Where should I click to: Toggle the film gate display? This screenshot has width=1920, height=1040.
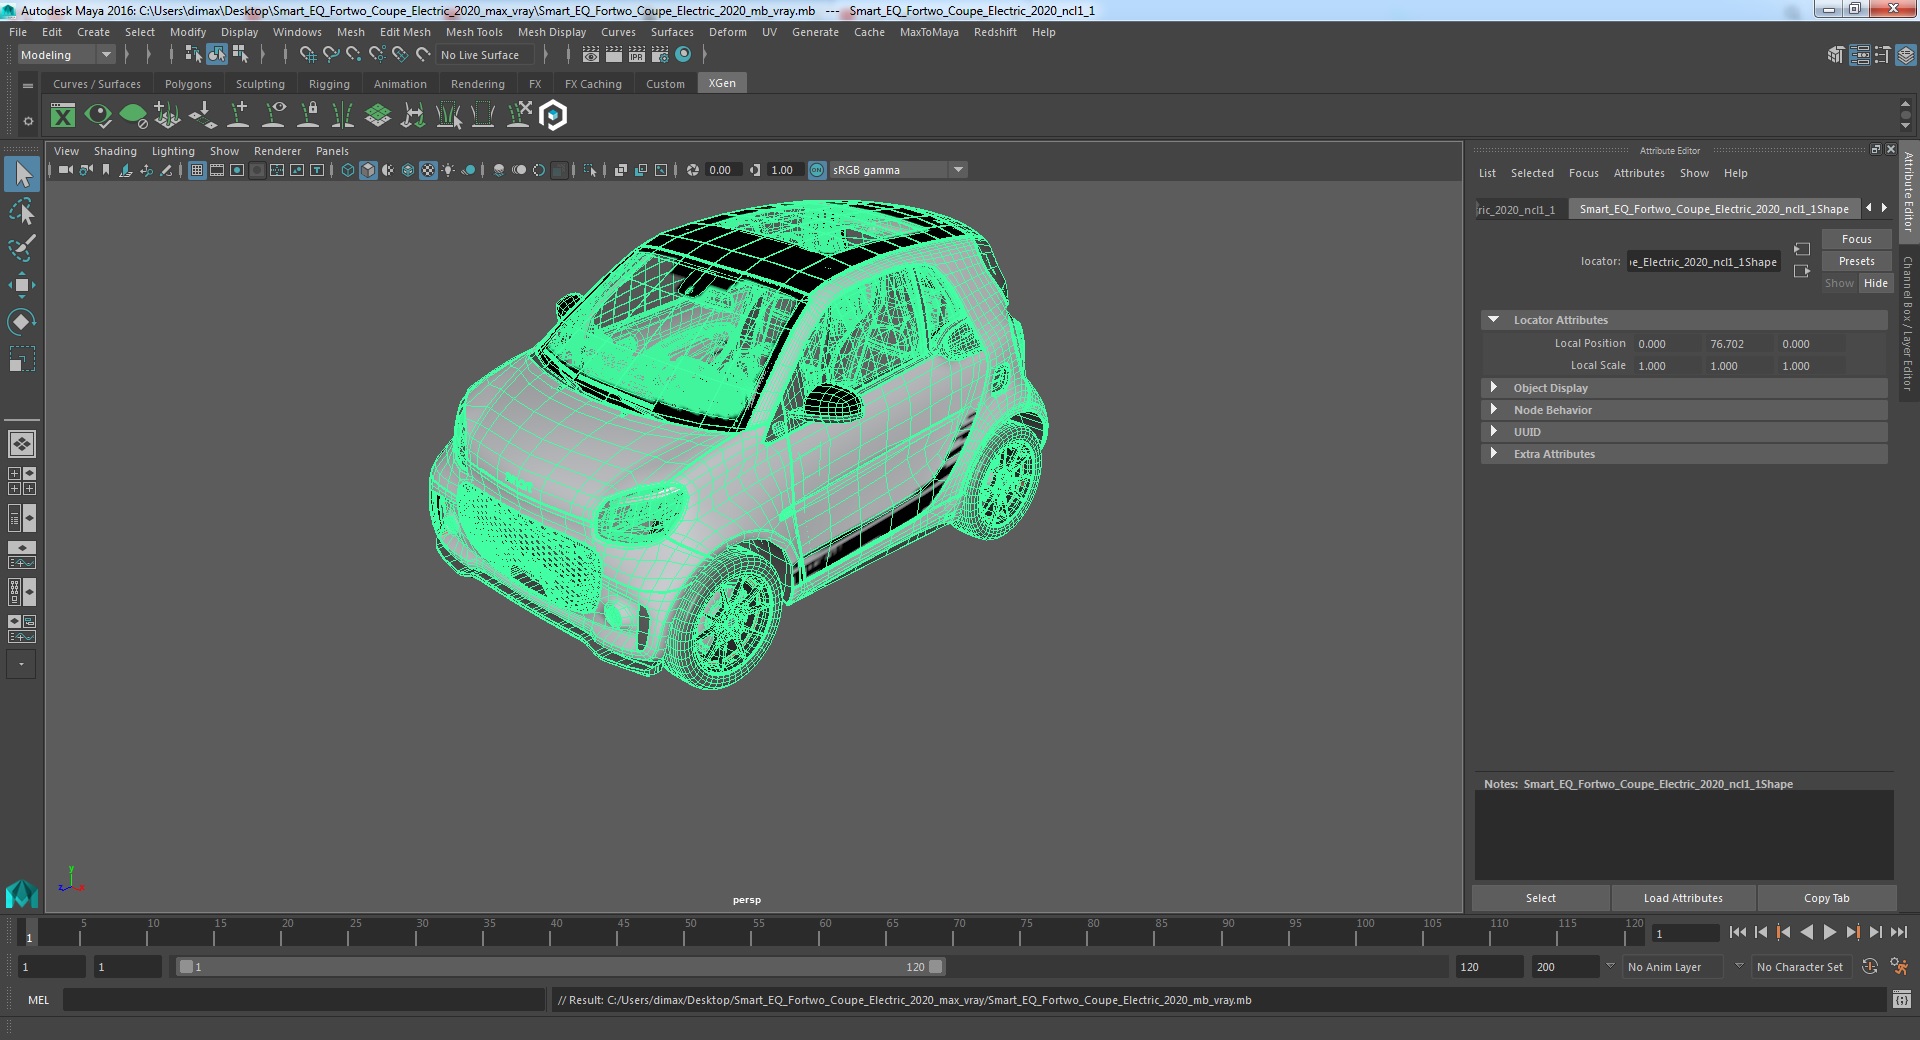tap(217, 170)
